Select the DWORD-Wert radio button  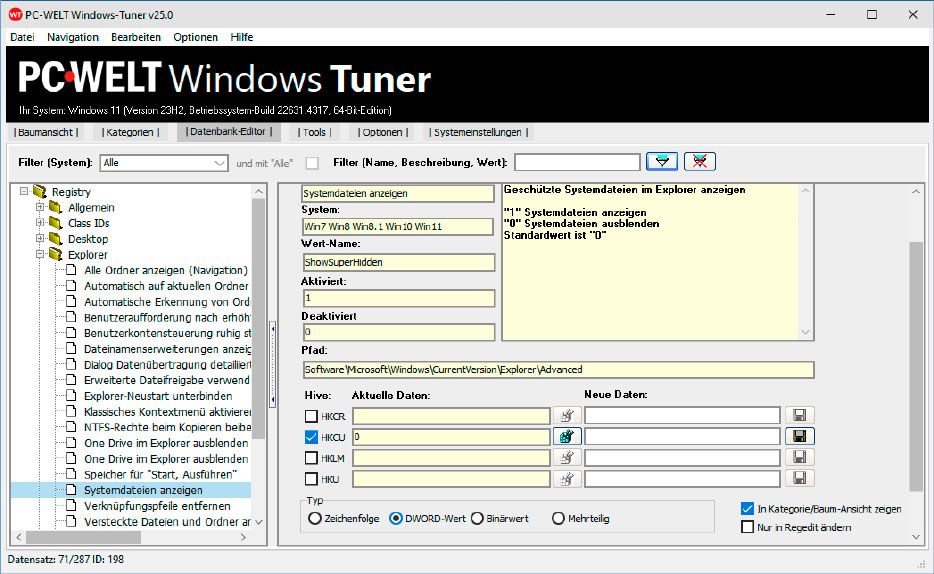click(x=396, y=519)
